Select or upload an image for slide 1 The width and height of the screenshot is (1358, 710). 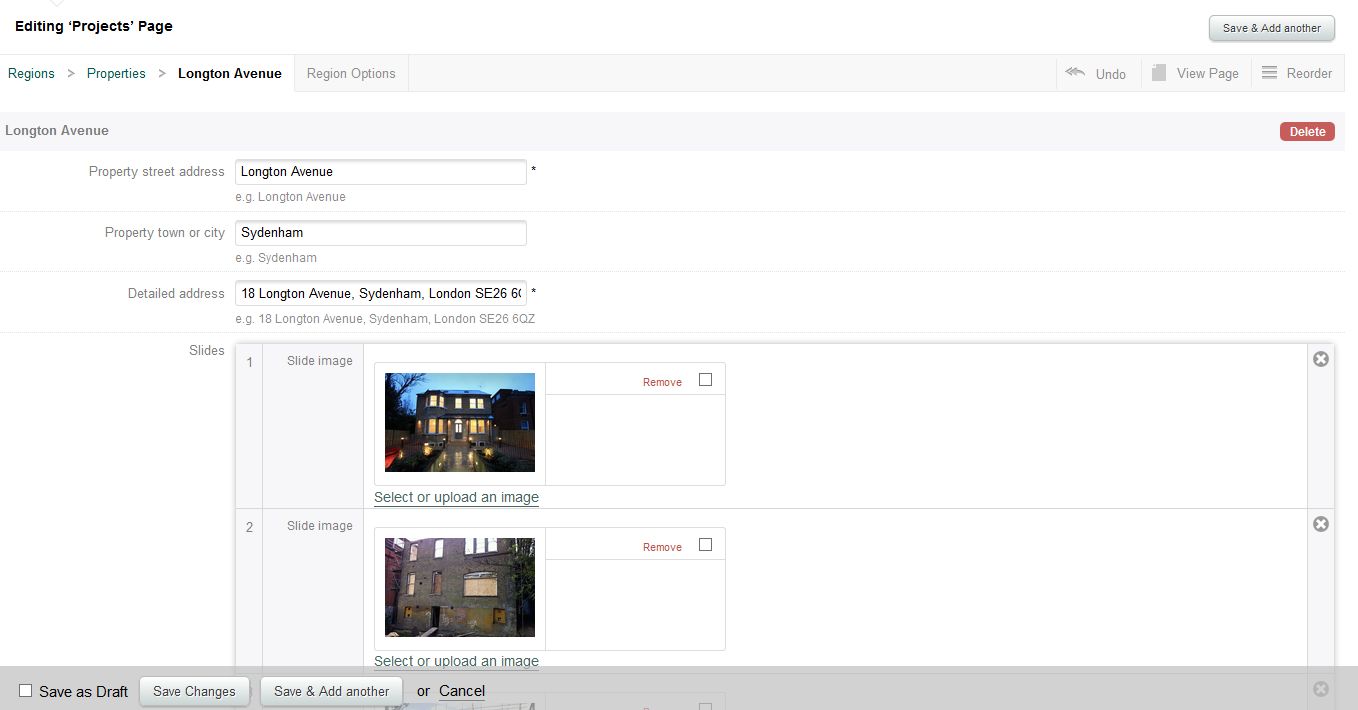pos(456,497)
